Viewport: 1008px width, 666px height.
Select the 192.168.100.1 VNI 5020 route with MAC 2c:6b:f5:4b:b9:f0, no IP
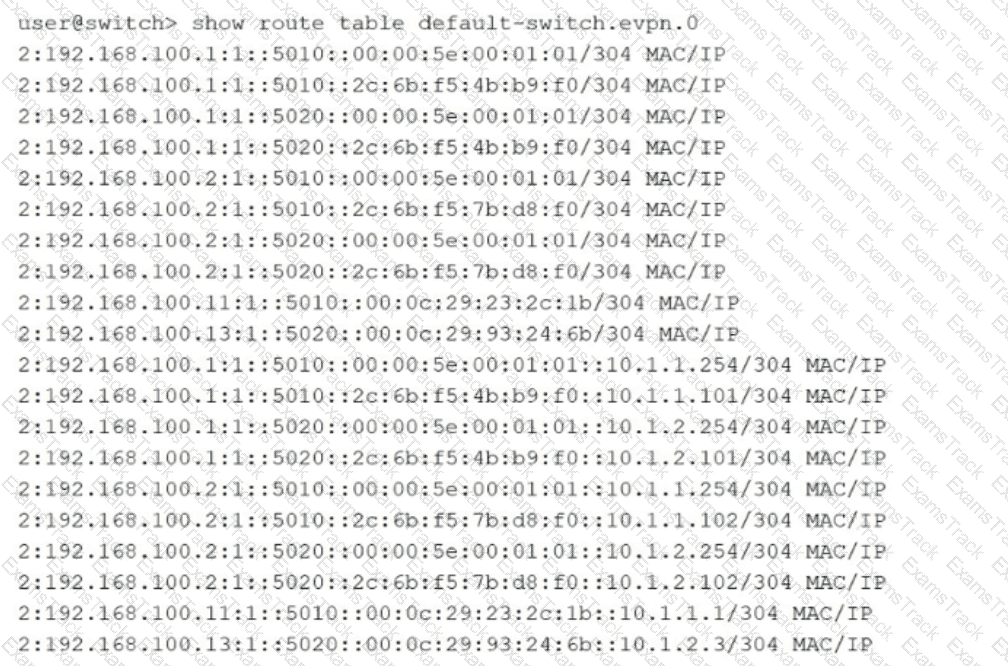pyautogui.click(x=372, y=147)
